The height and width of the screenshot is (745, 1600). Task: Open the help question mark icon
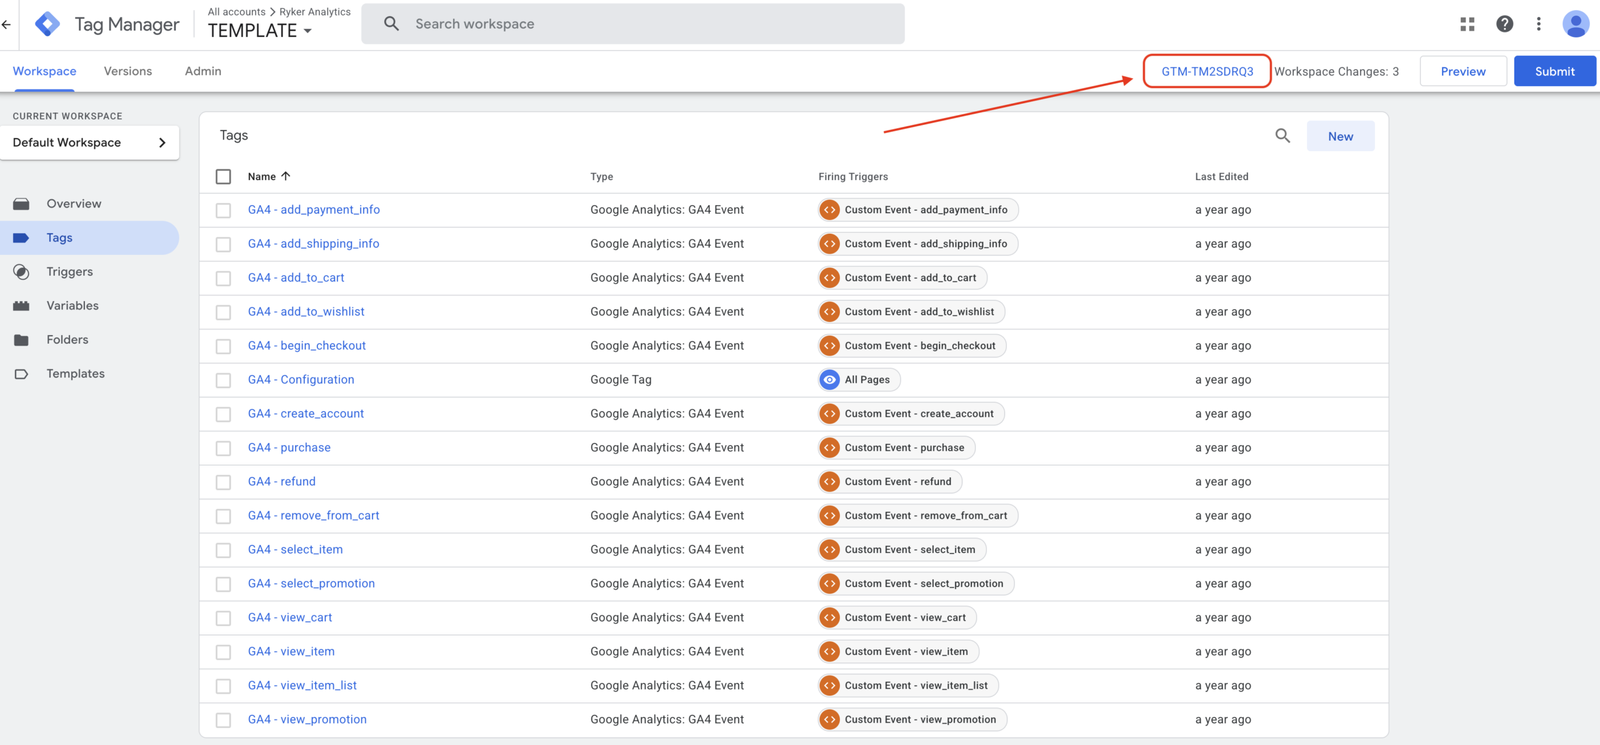click(x=1504, y=24)
